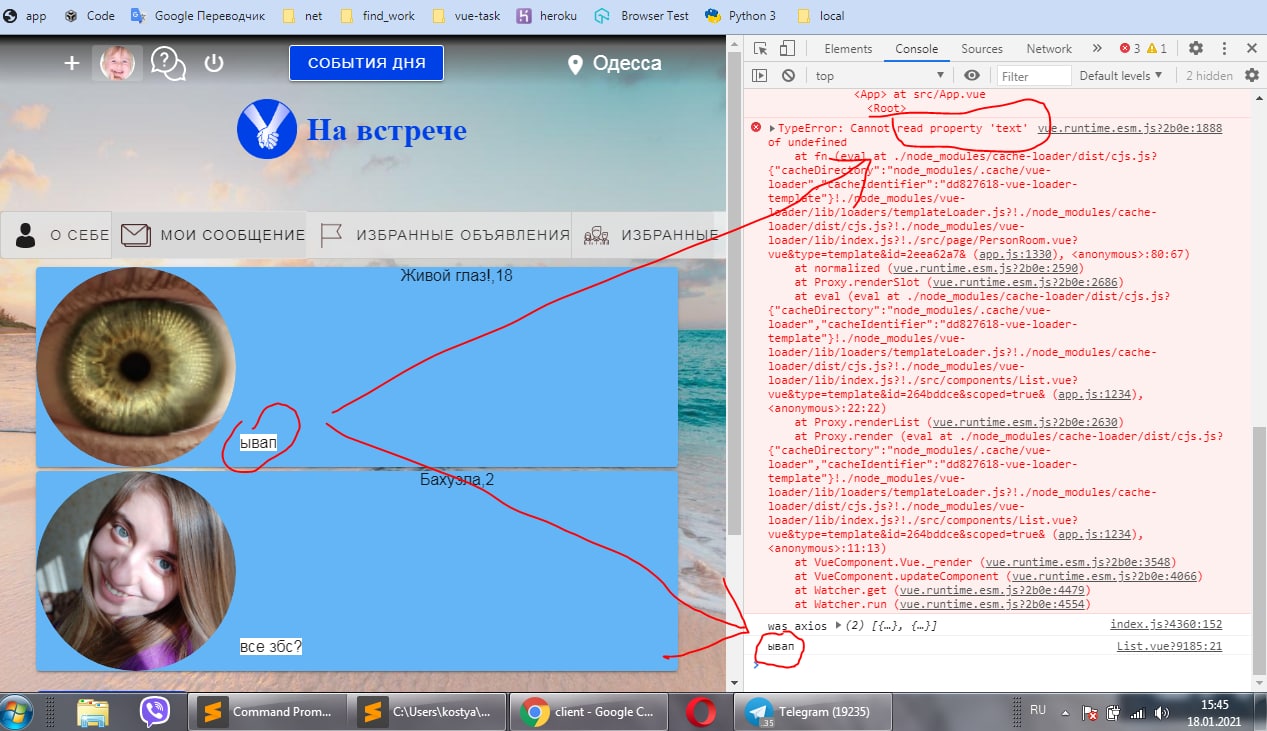Expand the was axios array output
This screenshot has width=1267, height=731.
[x=839, y=625]
